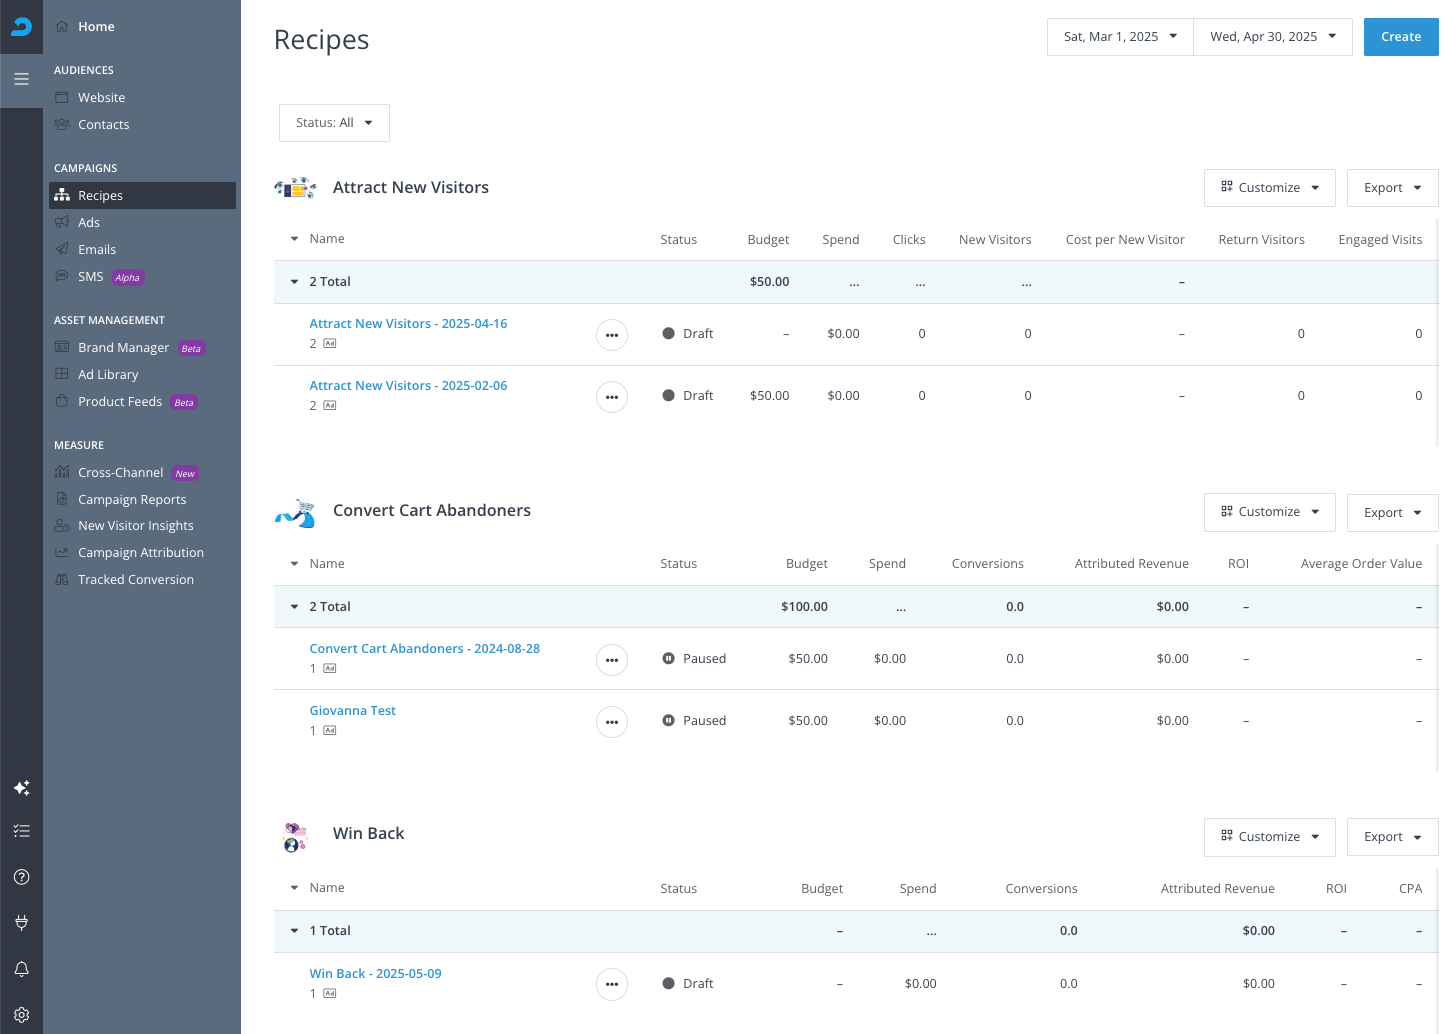This screenshot has height=1034, width=1449.
Task: Open Tracked Conversion
Action: (136, 580)
